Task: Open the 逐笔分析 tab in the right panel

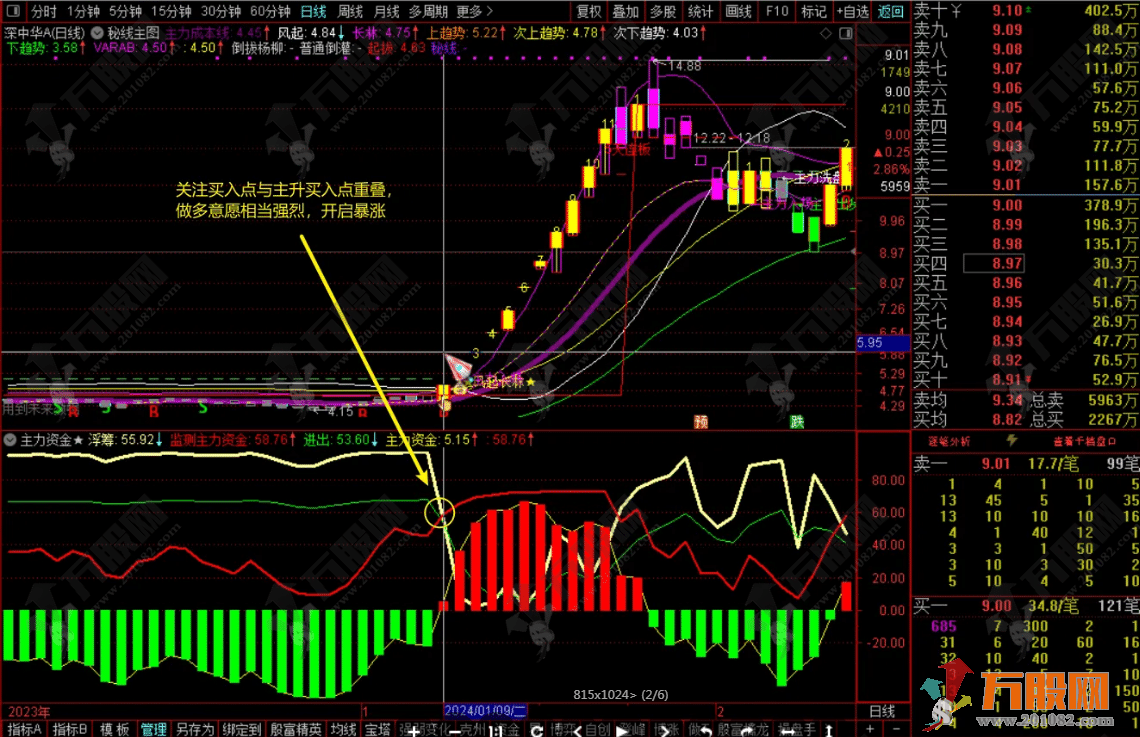Action: point(949,441)
